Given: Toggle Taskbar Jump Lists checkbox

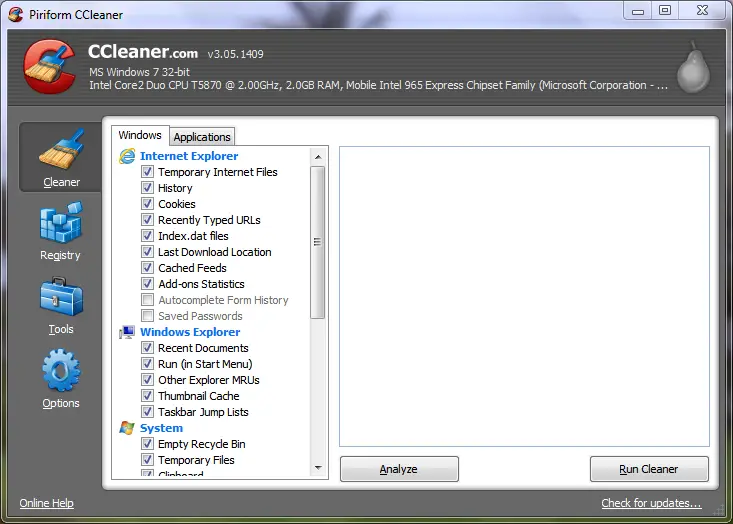Looking at the screenshot, I should tap(147, 411).
